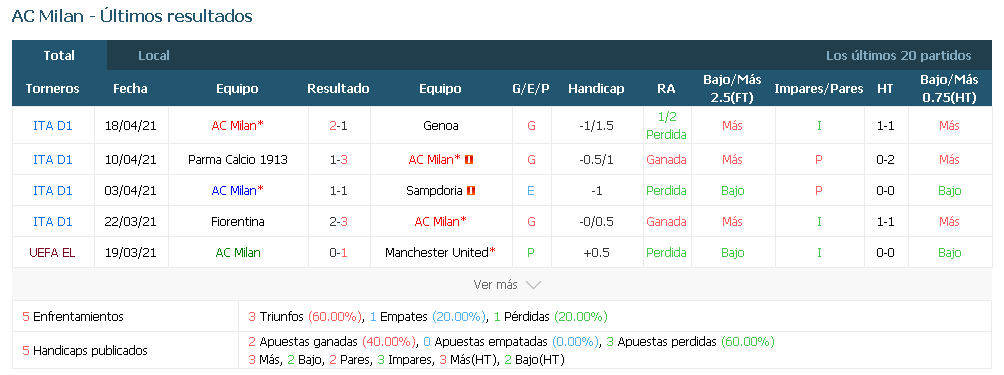The width and height of the screenshot is (1004, 375).
Task: Click Parma Calcio 1913 team name
Action: tap(238, 160)
